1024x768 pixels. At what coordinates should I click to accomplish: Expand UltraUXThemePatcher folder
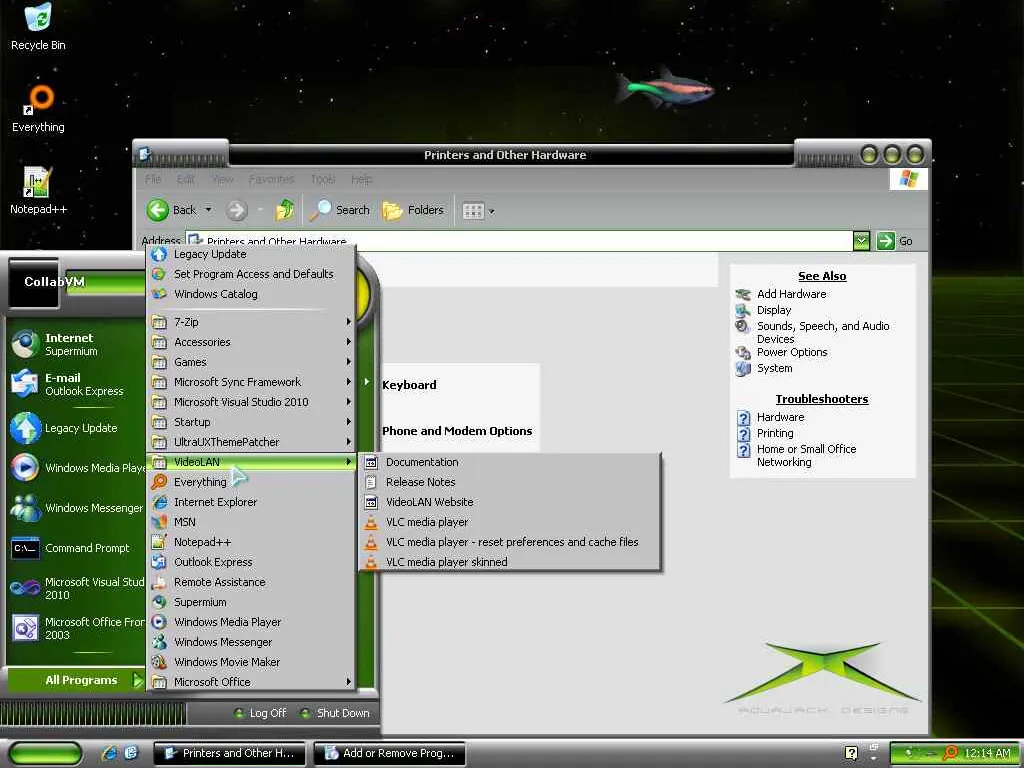click(251, 441)
